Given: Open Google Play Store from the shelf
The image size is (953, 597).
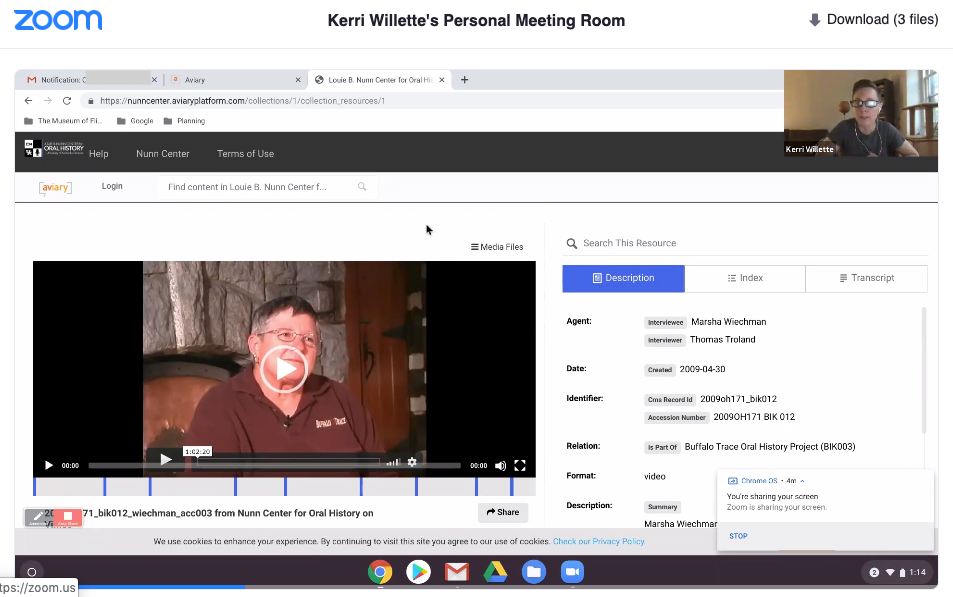Looking at the screenshot, I should click(x=418, y=572).
